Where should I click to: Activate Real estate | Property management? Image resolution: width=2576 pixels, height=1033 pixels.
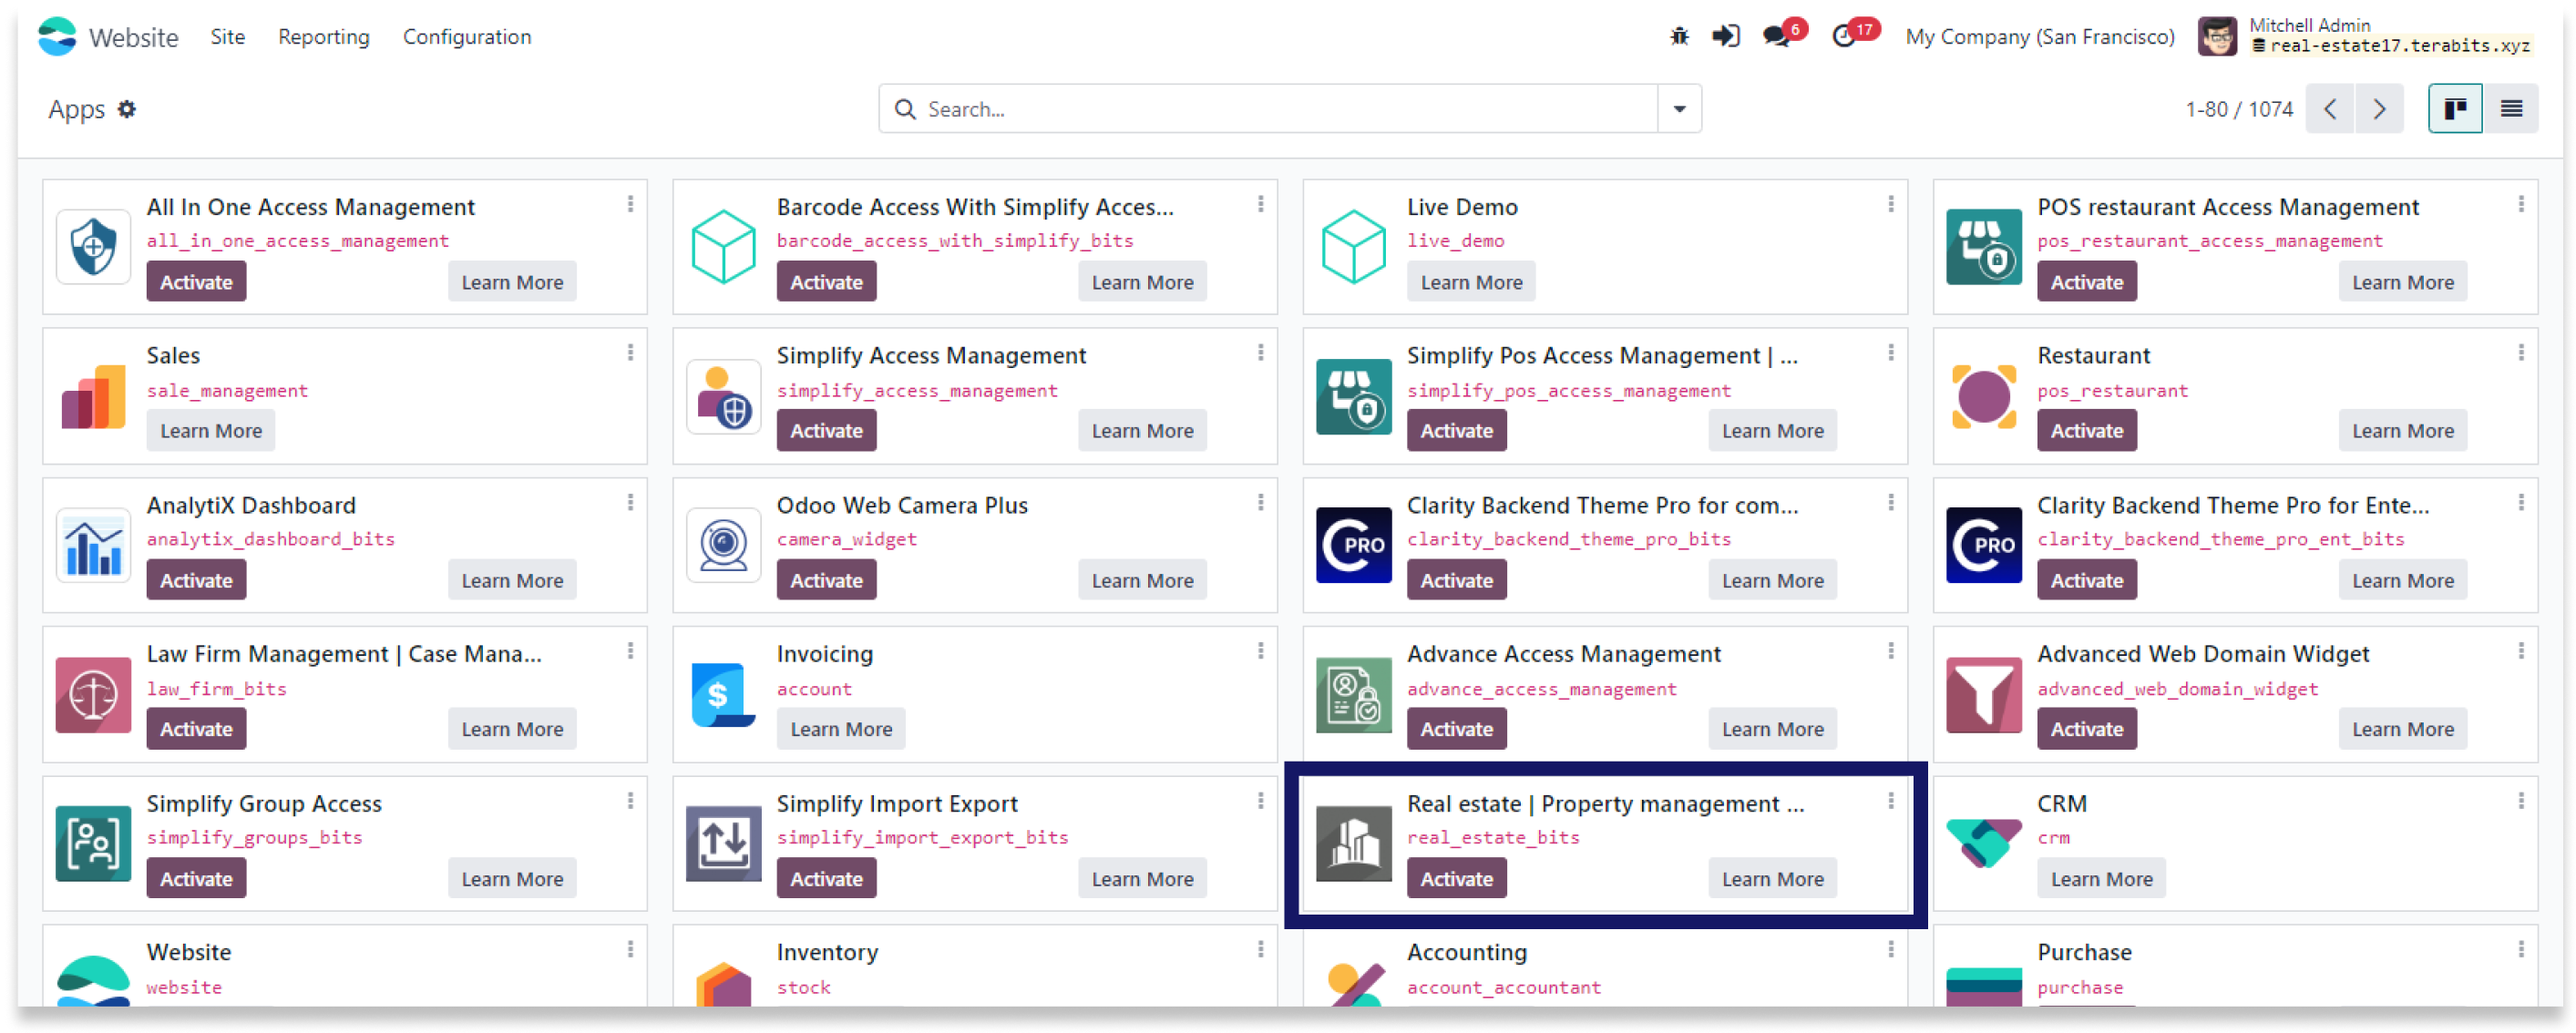coord(1456,878)
